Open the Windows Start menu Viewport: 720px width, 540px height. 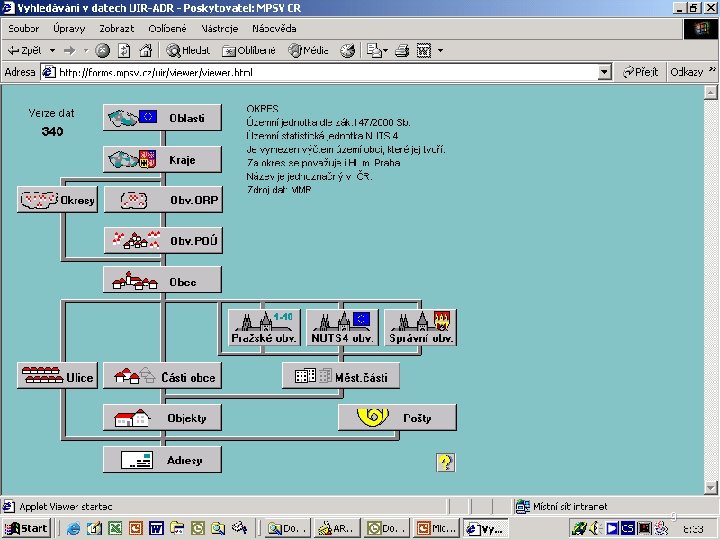[26, 528]
